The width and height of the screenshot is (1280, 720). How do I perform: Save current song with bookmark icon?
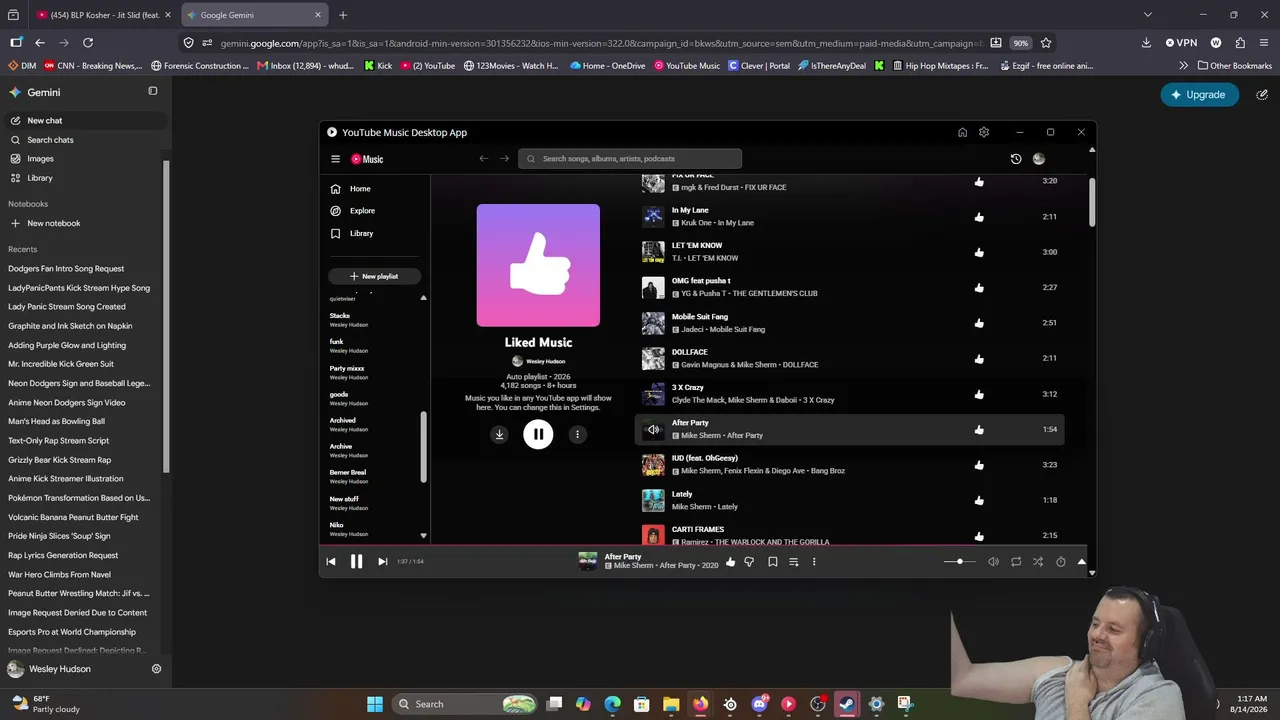773,562
